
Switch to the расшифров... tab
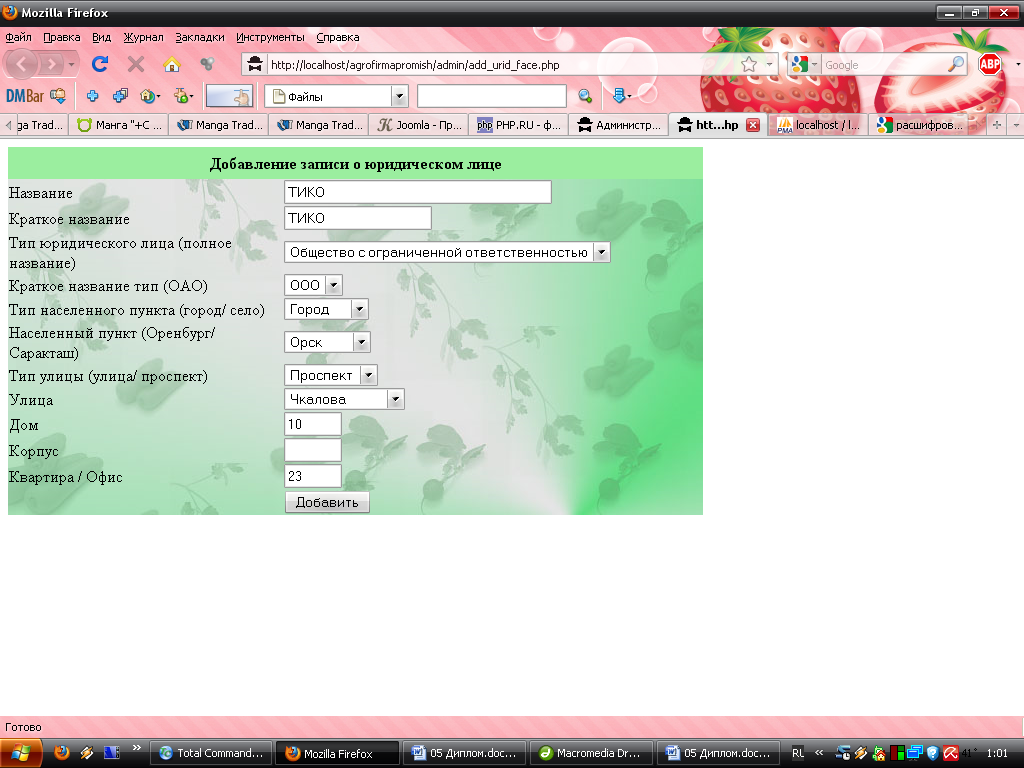(x=918, y=125)
